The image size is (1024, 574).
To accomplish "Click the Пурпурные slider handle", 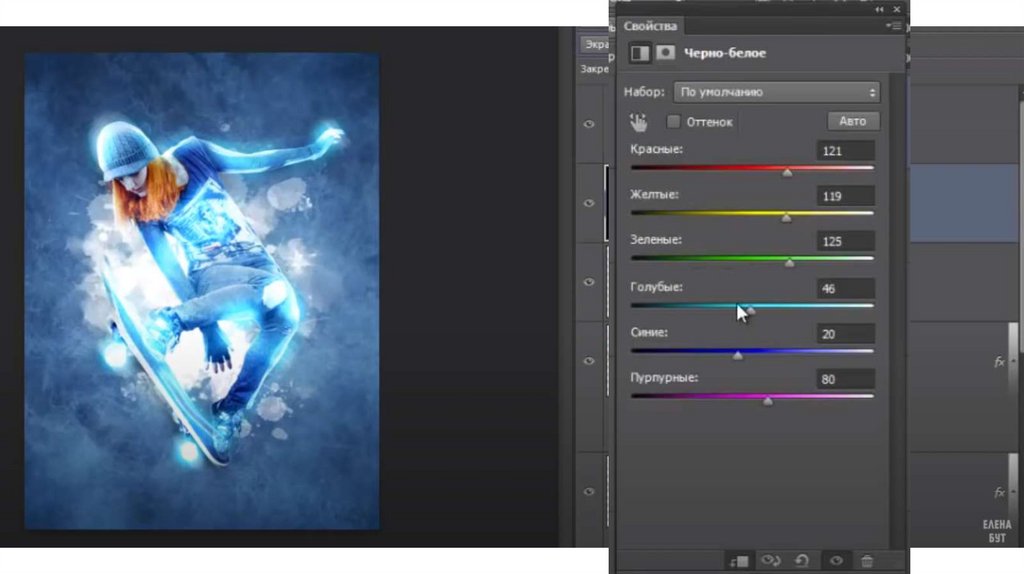I will 768,400.
